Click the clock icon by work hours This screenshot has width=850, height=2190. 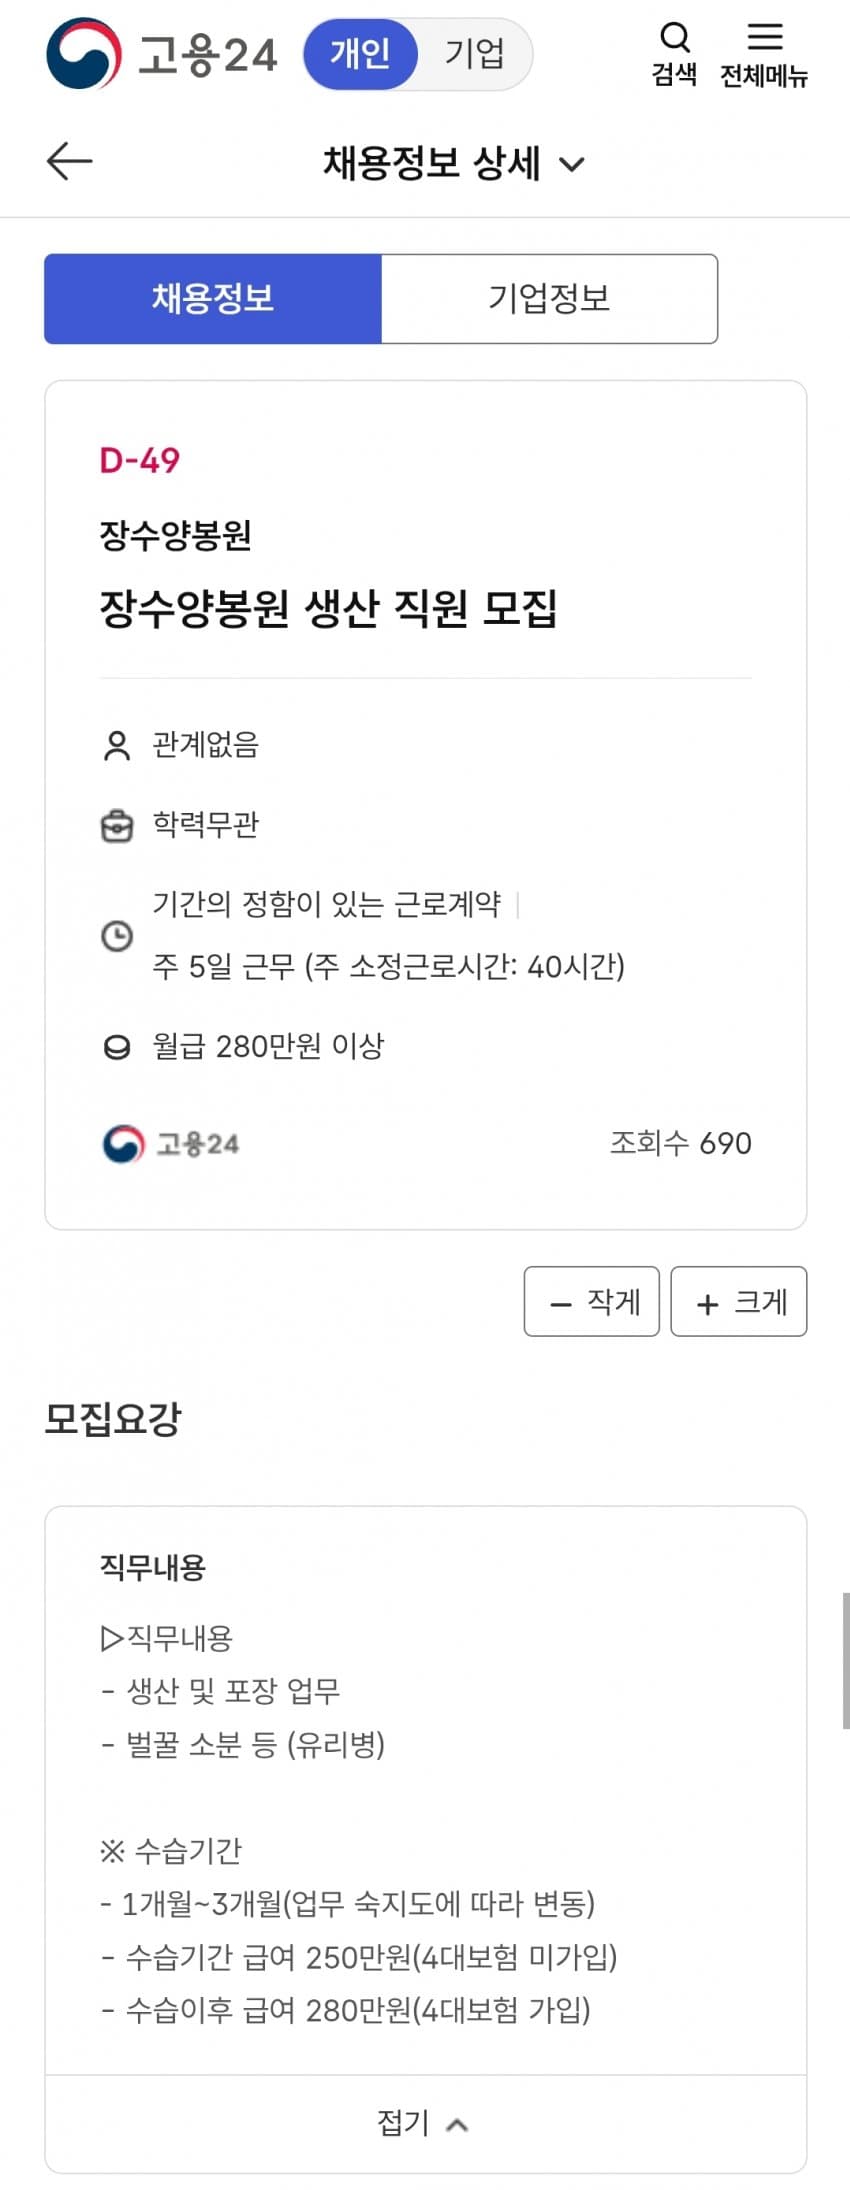tap(117, 936)
